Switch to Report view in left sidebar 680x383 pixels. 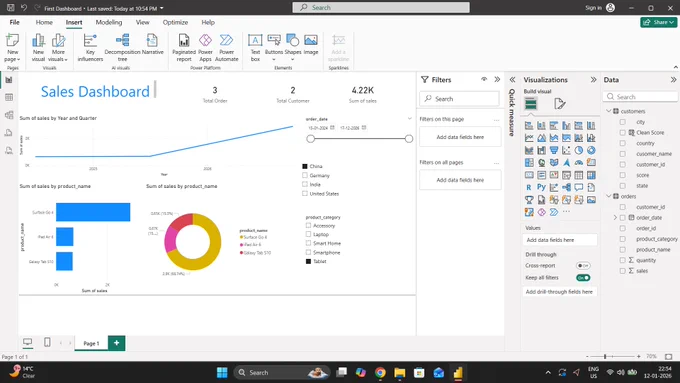[x=9, y=80]
